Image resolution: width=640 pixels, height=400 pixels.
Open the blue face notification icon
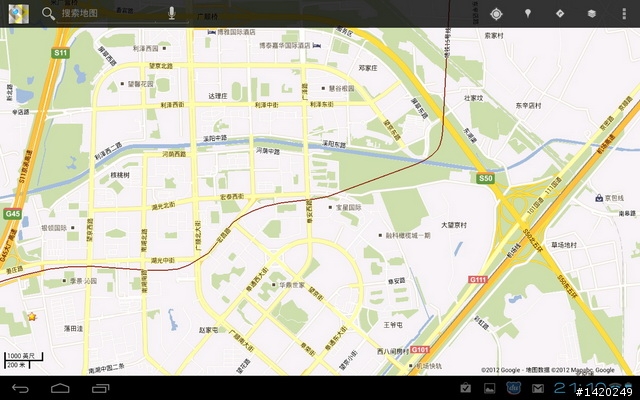(513, 388)
